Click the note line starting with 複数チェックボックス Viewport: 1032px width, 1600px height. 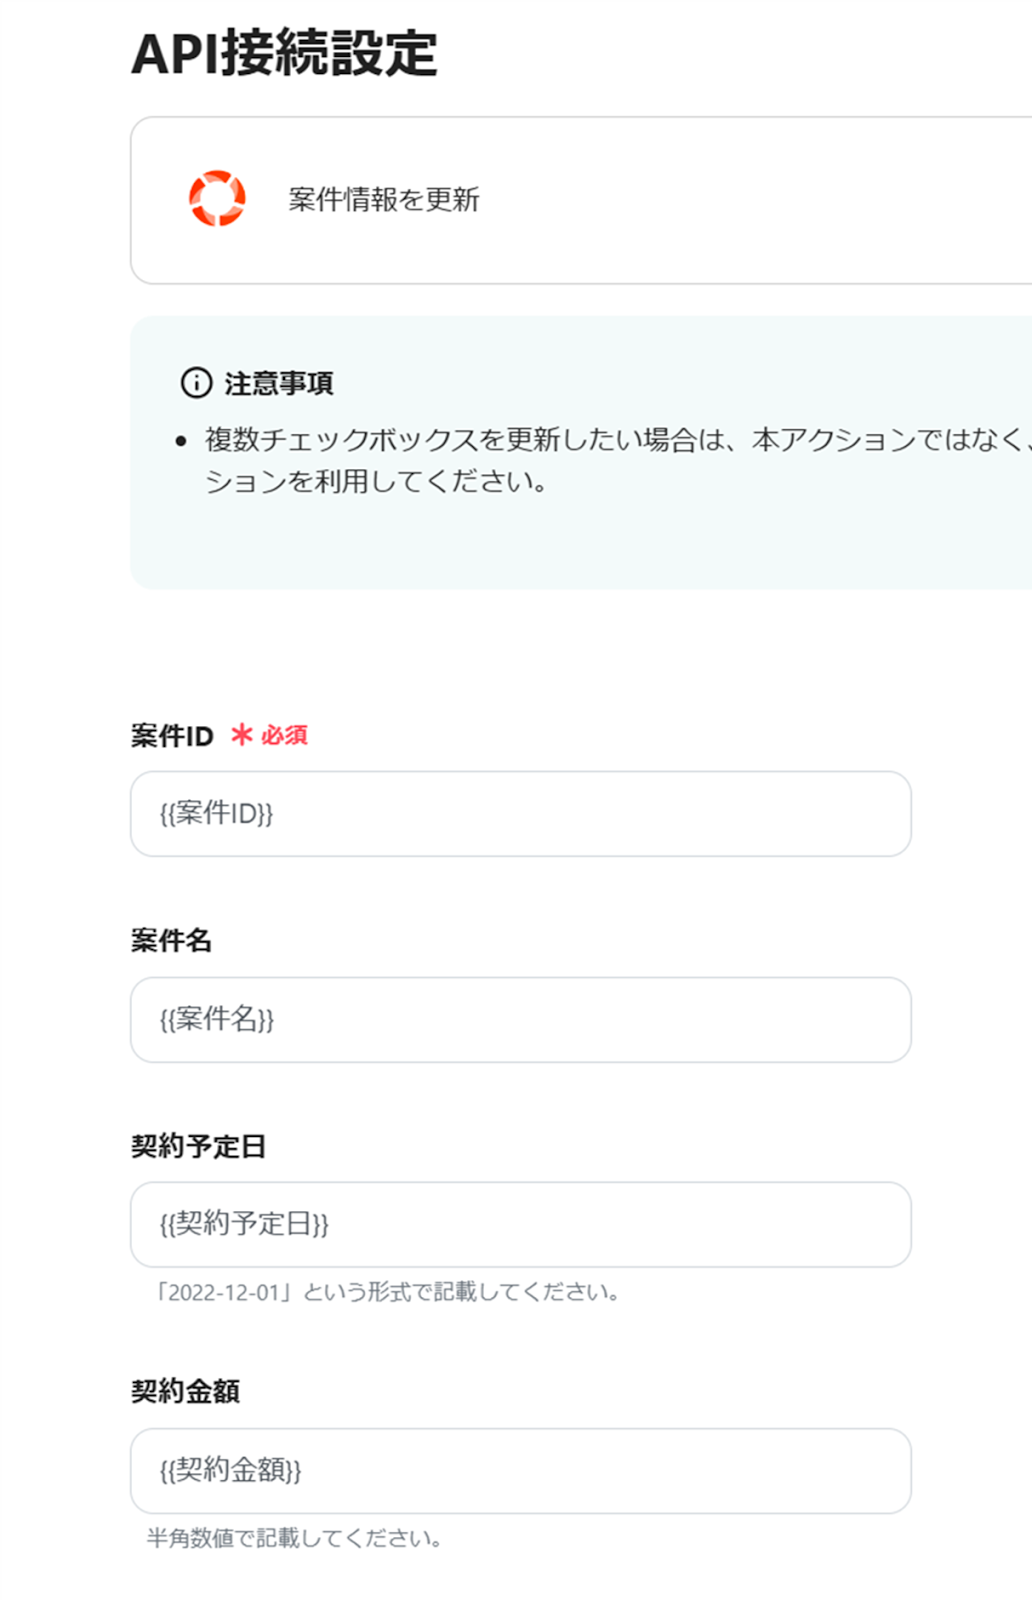(612, 440)
